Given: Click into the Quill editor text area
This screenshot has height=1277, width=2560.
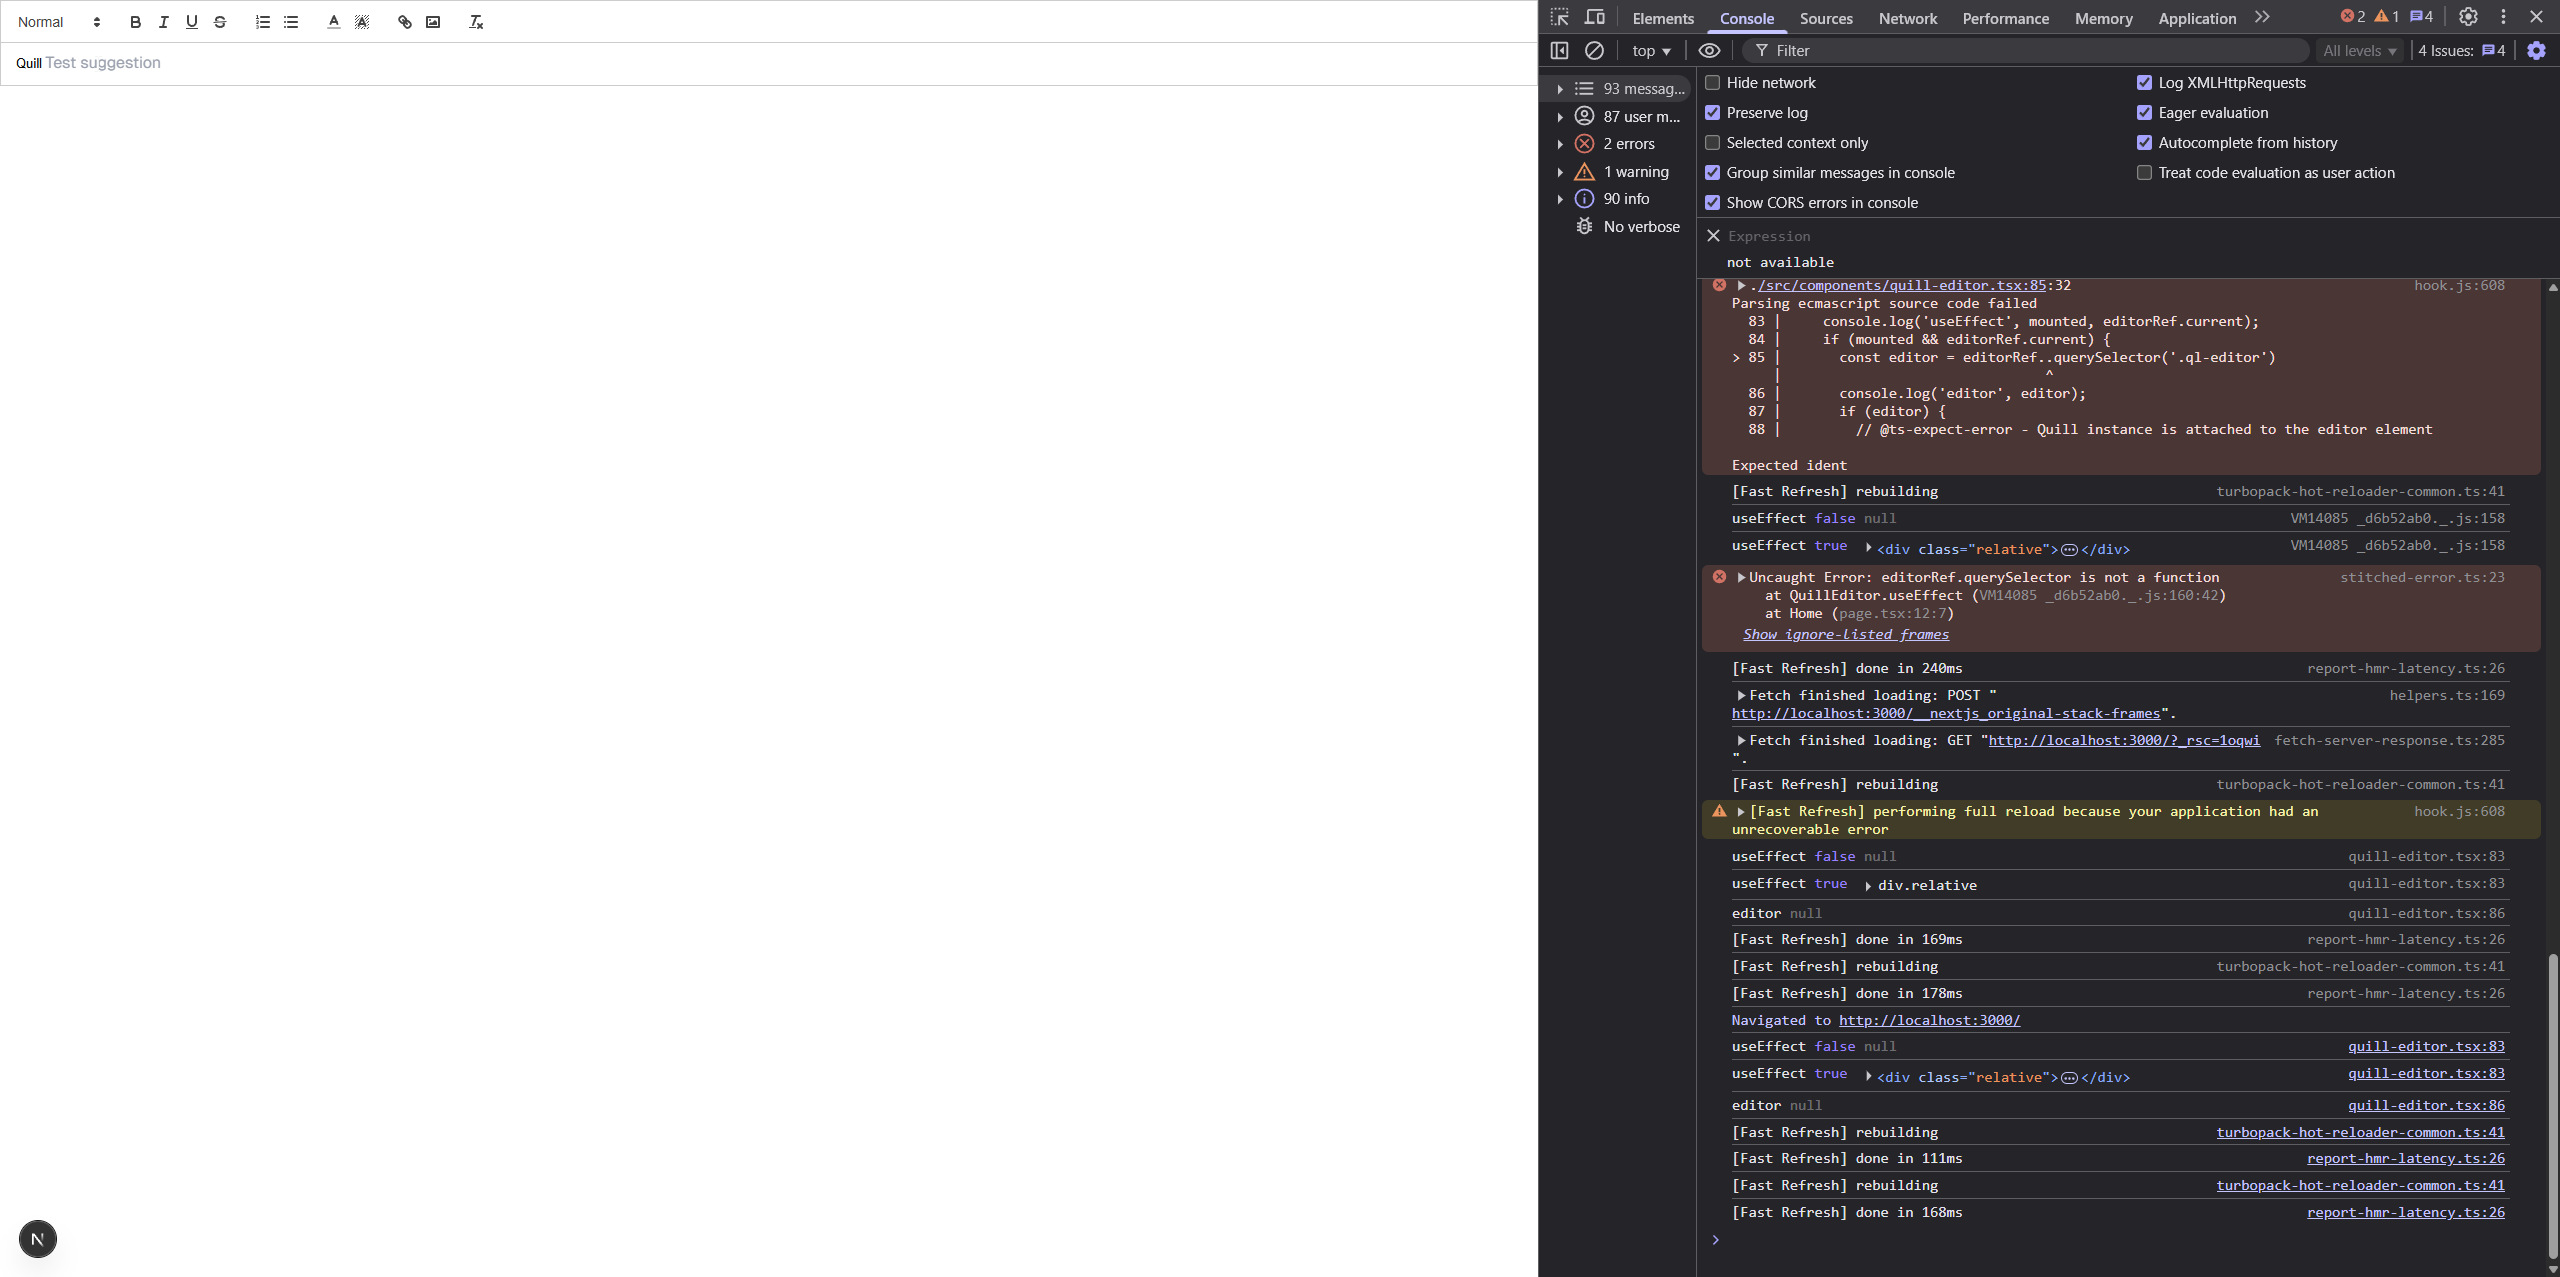Looking at the screenshot, I should [x=768, y=63].
